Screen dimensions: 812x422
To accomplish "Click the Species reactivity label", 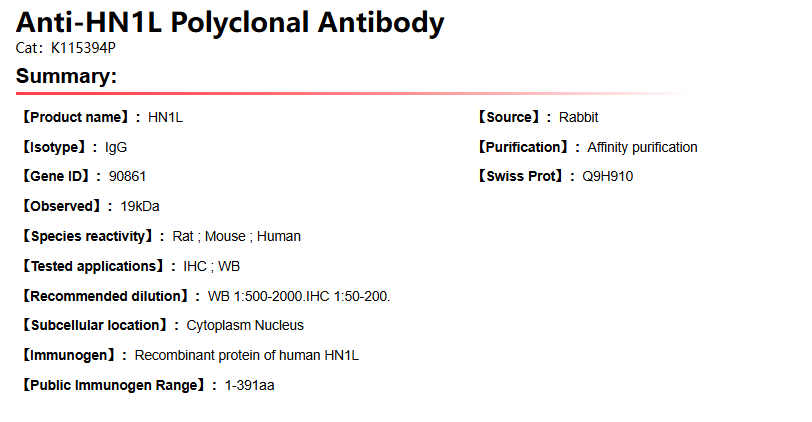I will coord(92,236).
